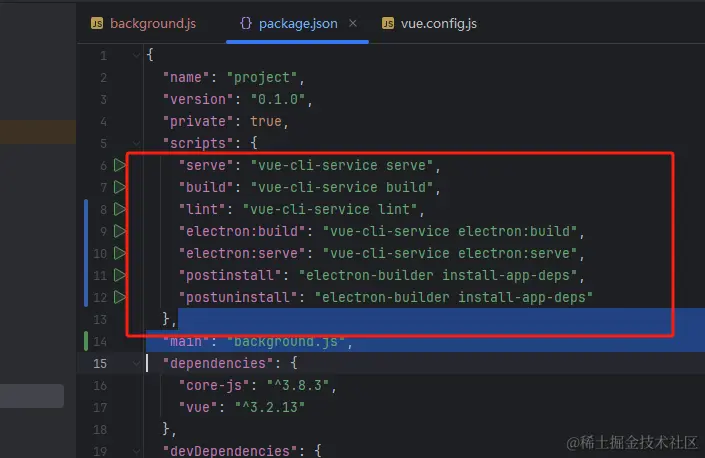Collapse the dependencies block
705x458 pixels.
(x=136, y=363)
